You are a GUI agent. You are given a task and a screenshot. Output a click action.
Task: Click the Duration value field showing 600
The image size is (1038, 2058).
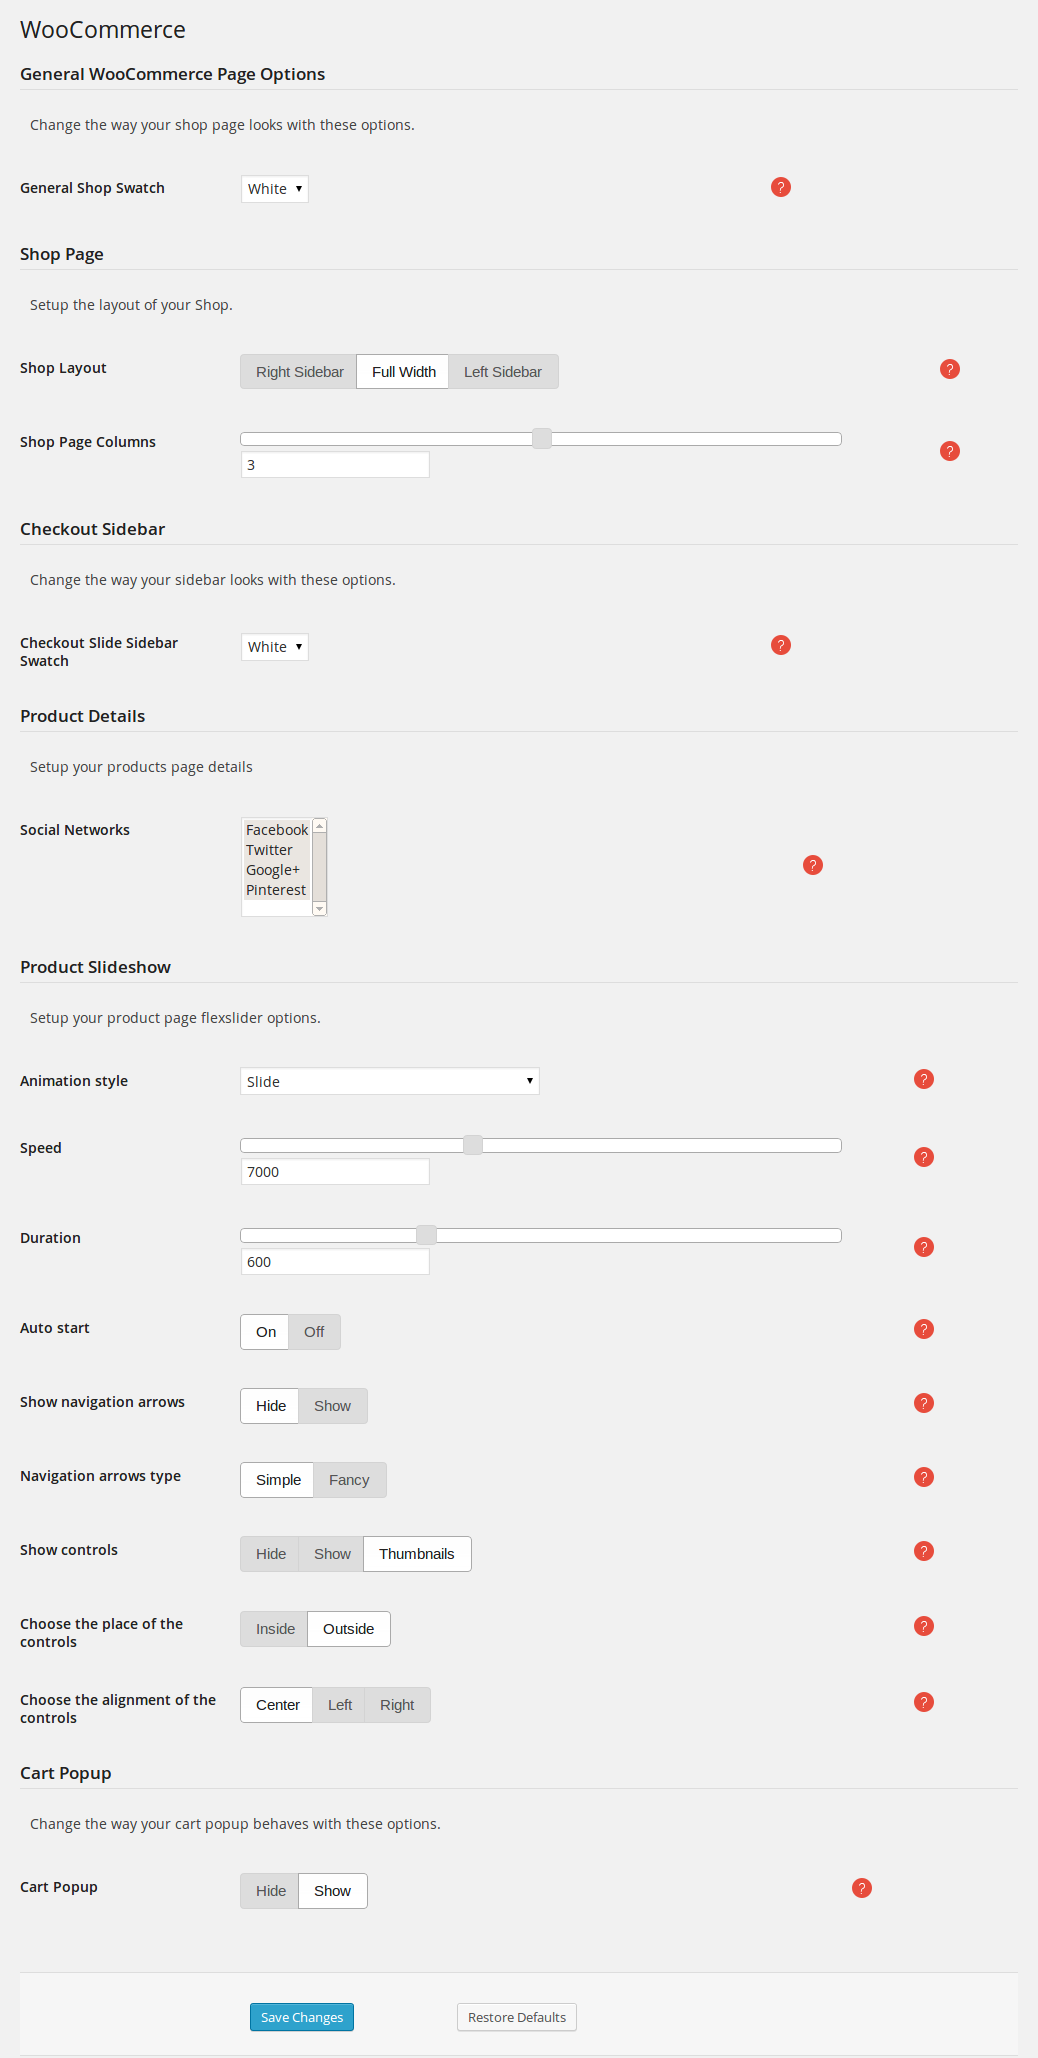335,1262
